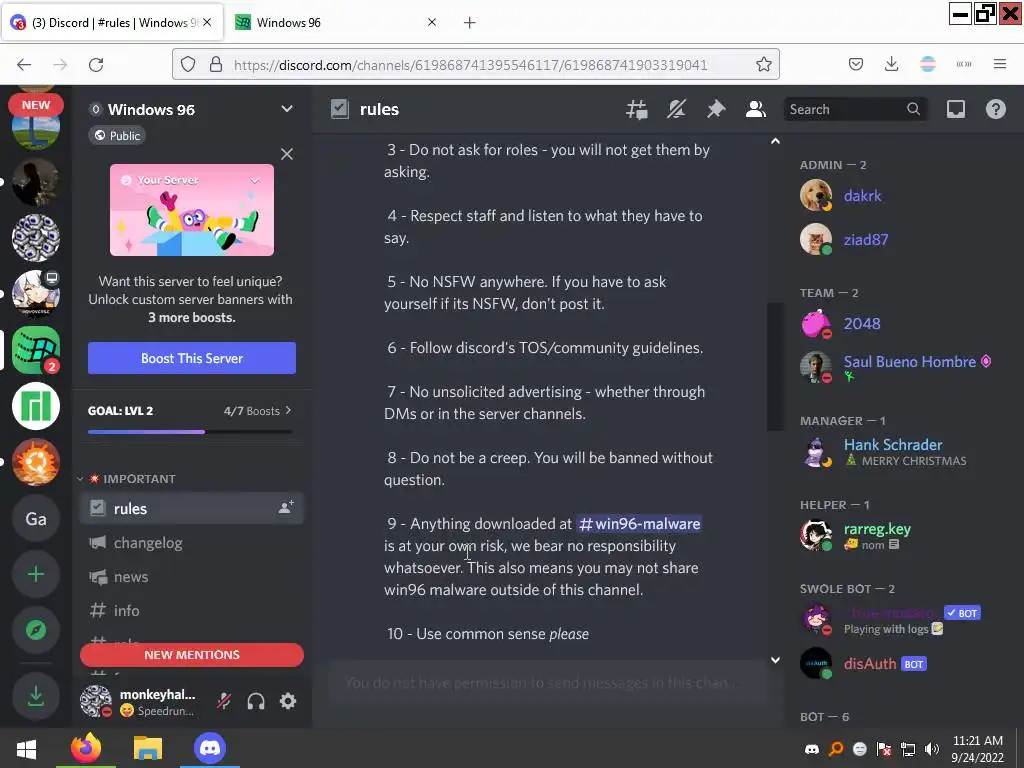Image resolution: width=1024 pixels, height=768 pixels.
Task: Open the Manjaro green server icon
Action: [36, 406]
